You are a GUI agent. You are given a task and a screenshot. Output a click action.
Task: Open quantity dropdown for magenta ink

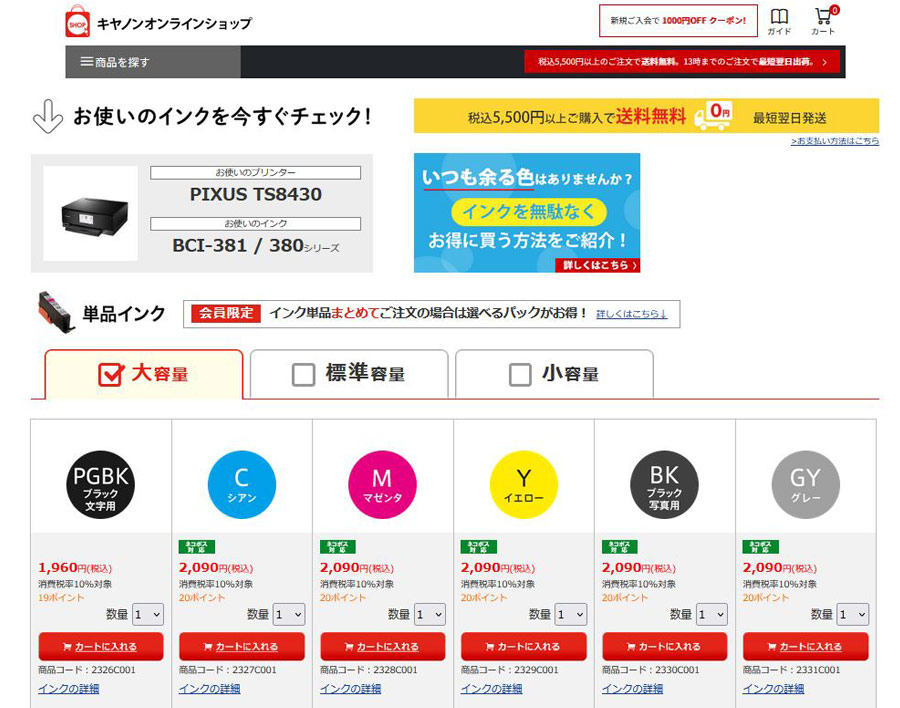pyautogui.click(x=430, y=614)
